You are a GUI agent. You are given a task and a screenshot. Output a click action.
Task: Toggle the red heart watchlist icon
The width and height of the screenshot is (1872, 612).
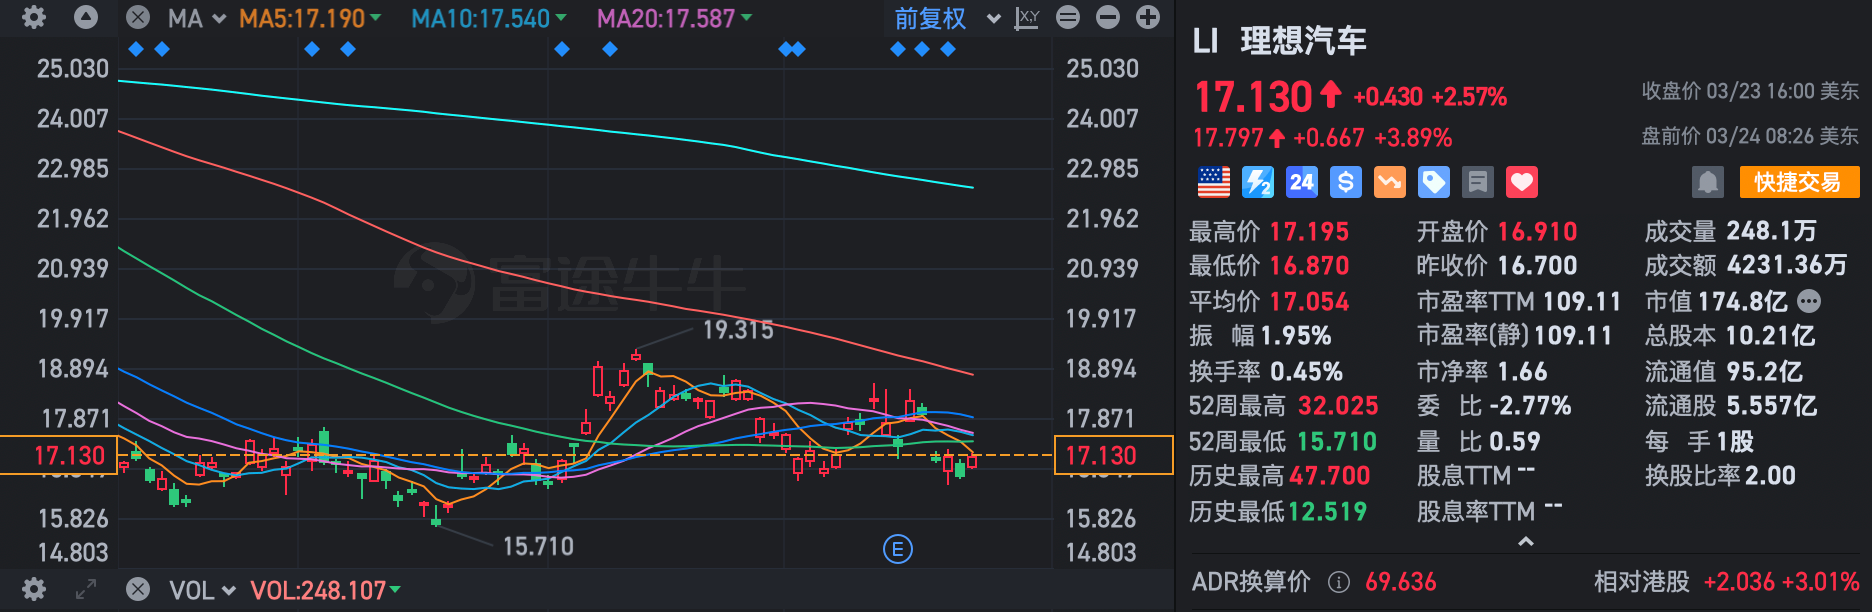tap(1522, 182)
